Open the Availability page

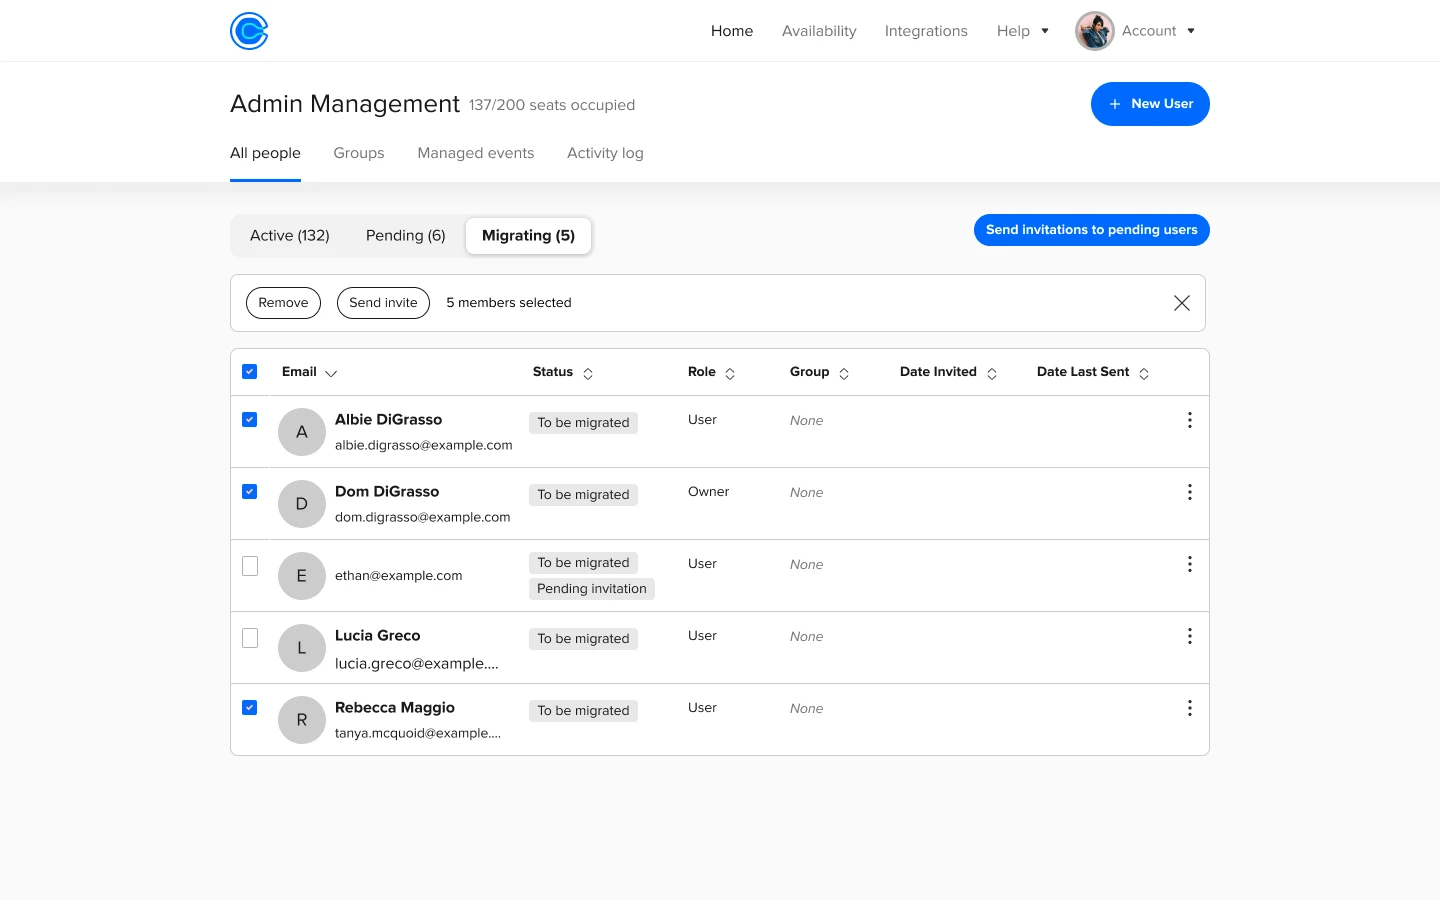pos(819,31)
